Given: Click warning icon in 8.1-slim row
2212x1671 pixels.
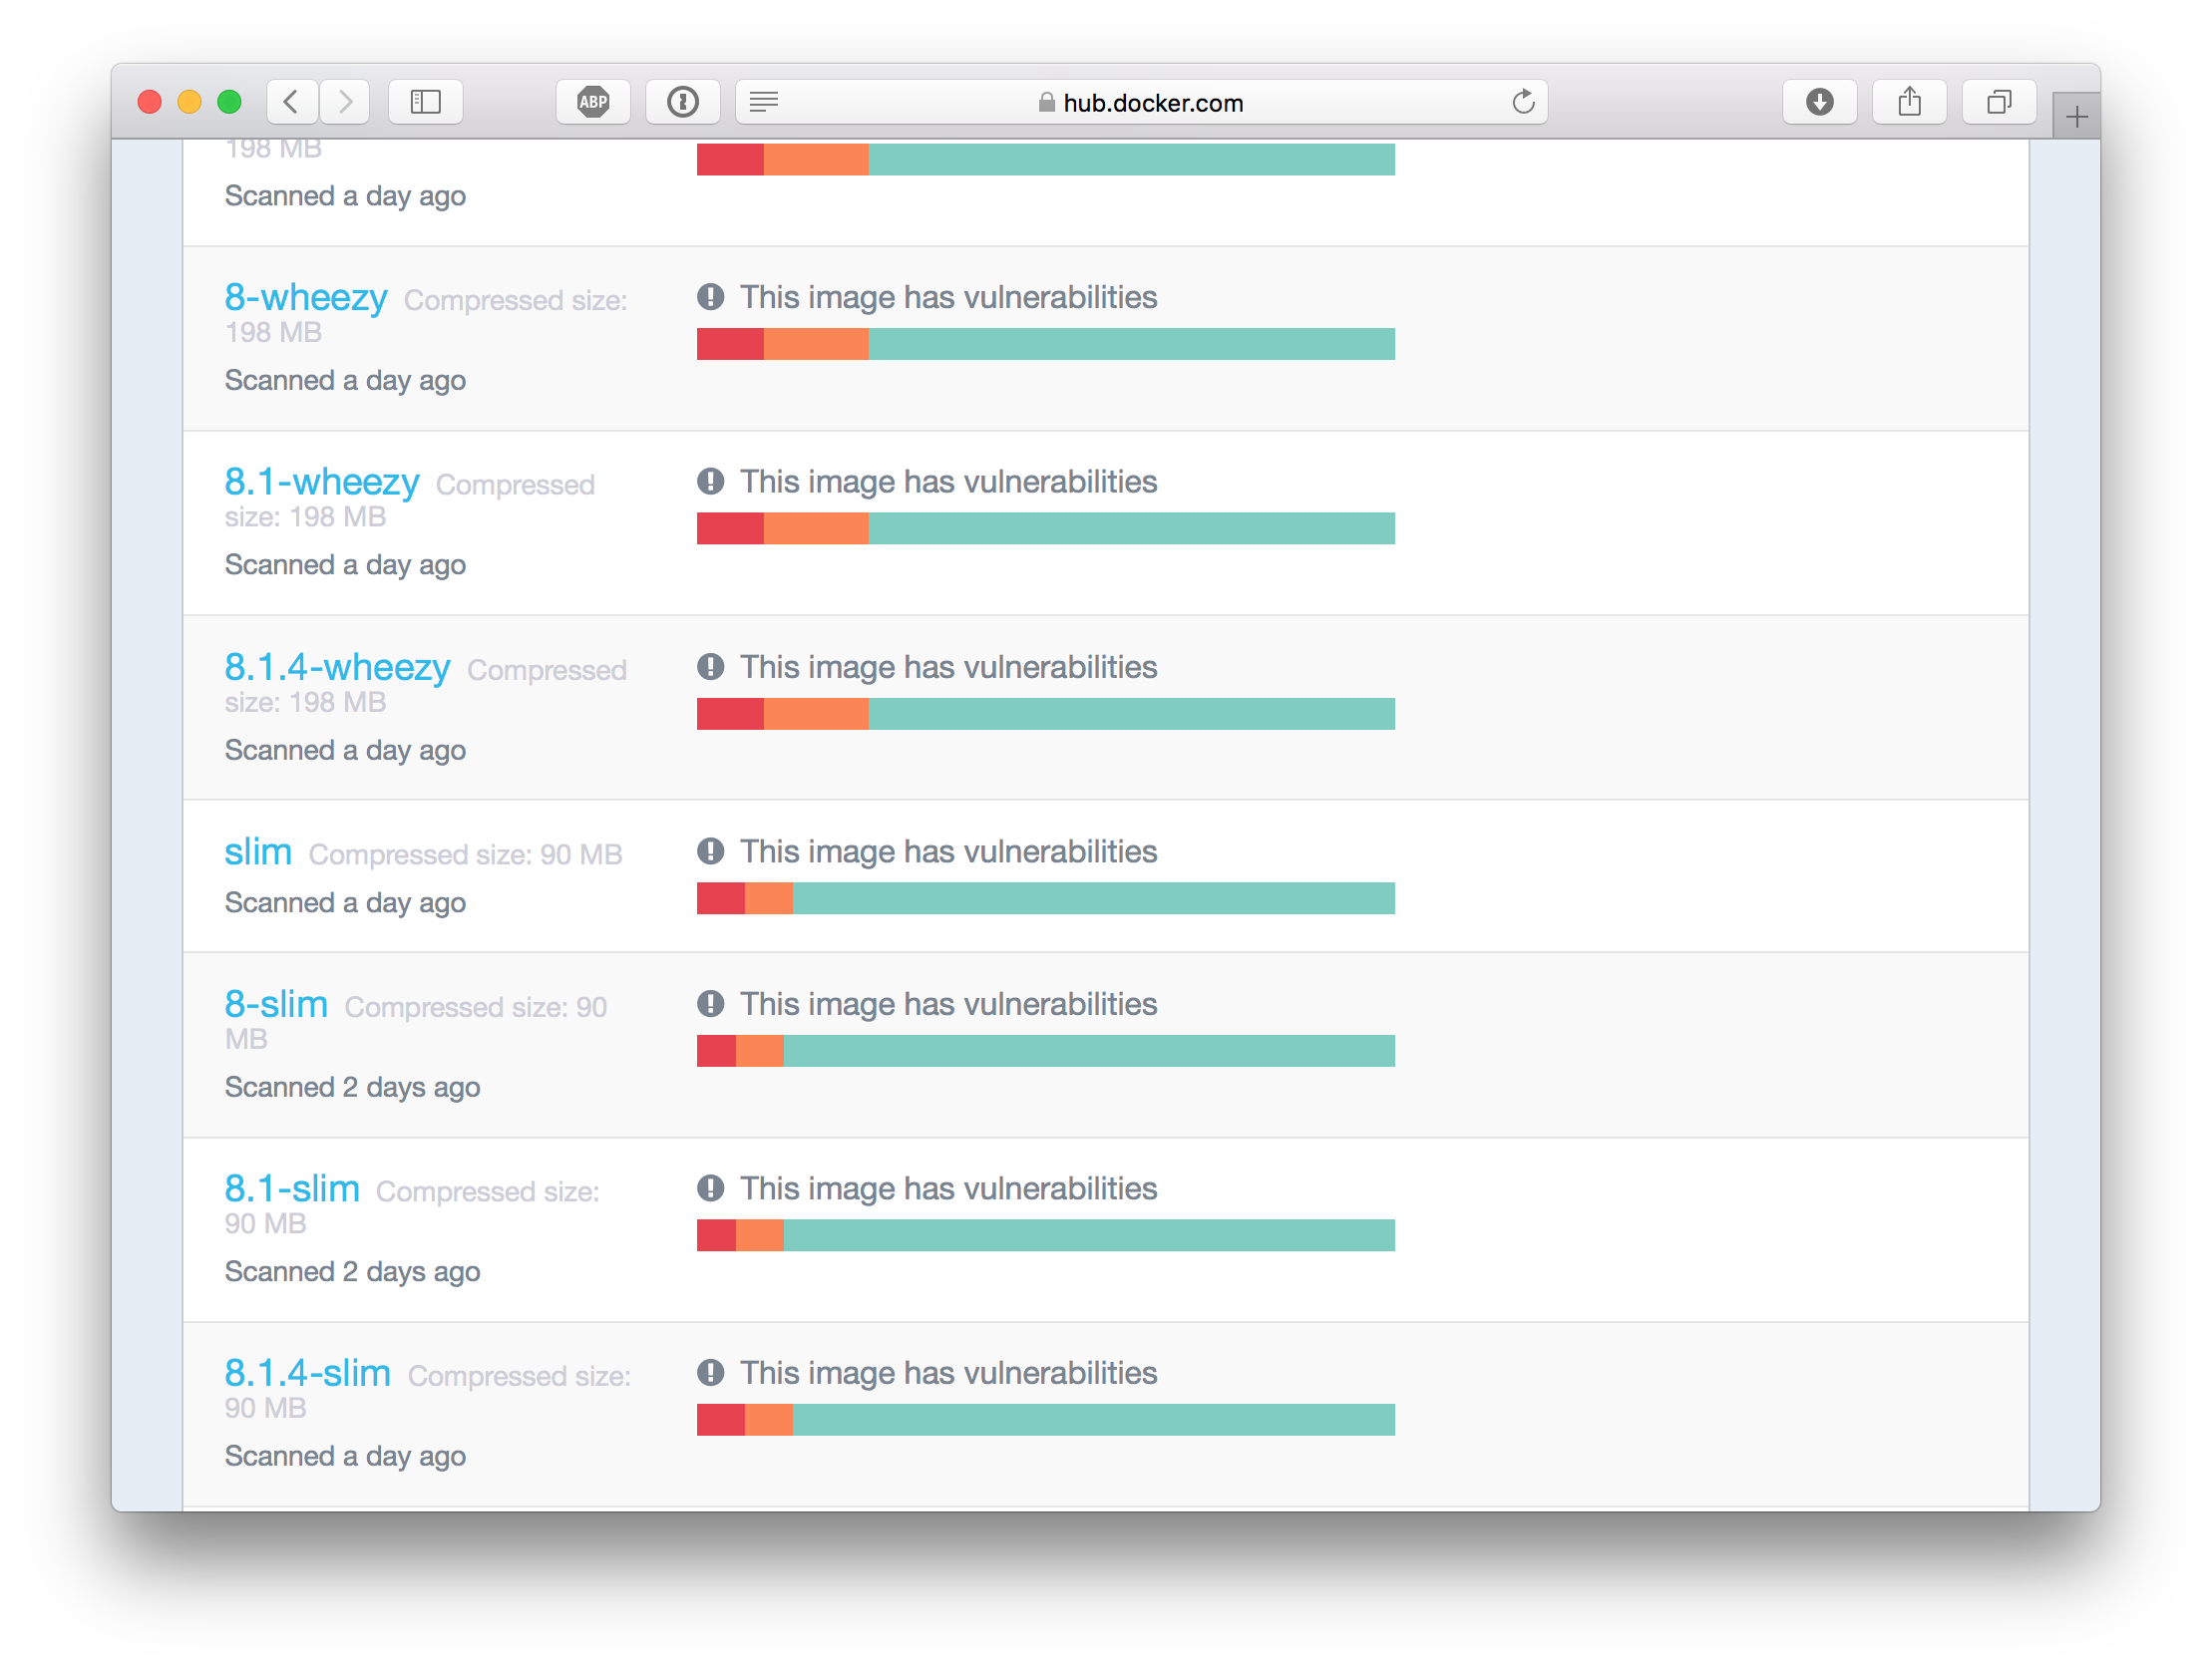Looking at the screenshot, I should [x=710, y=1189].
